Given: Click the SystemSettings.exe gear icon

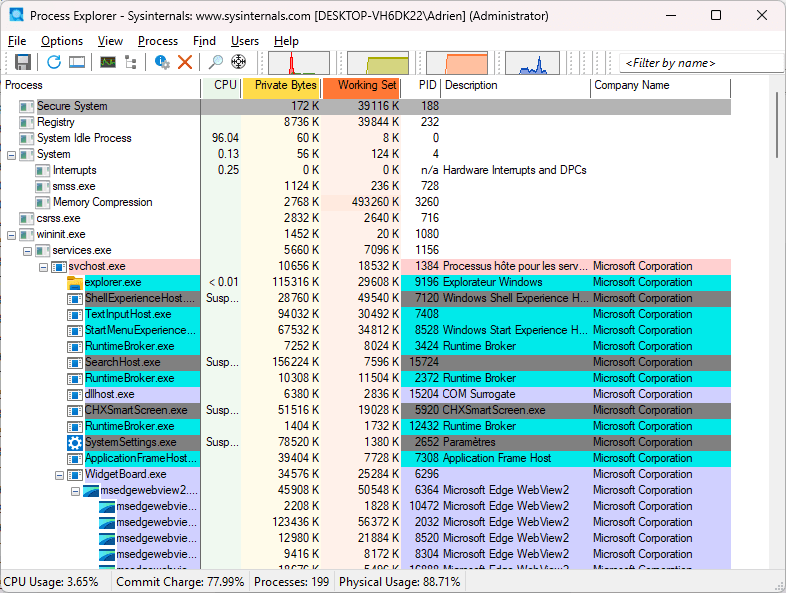Looking at the screenshot, I should (x=75, y=443).
